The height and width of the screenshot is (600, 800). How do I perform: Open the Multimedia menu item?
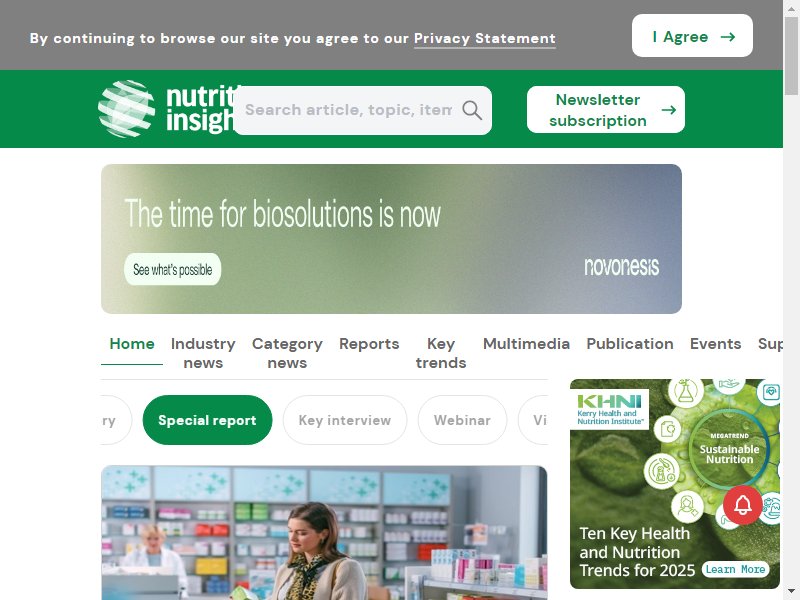[527, 344]
